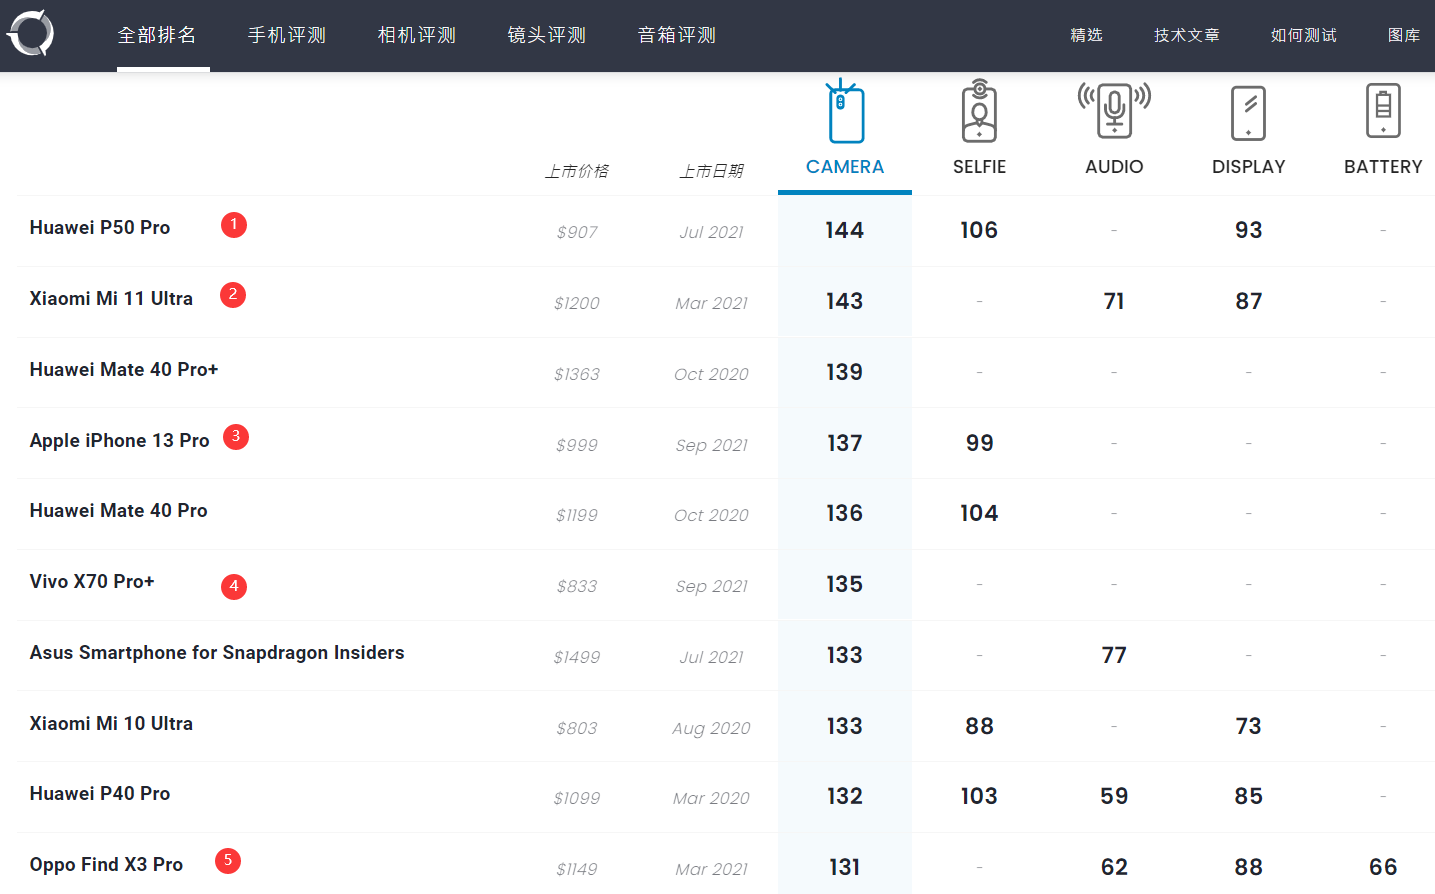Click launch date Sep 2021 for iPhone 13 Pro
The width and height of the screenshot is (1435, 894).
tap(711, 446)
